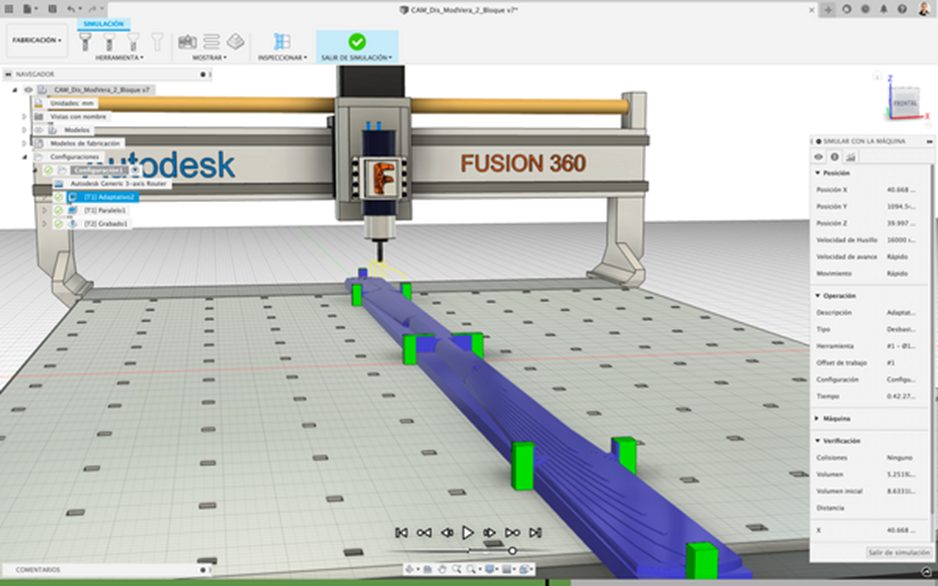Select the [T1] Adaptativo2 operation
938x586 pixels.
110,197
